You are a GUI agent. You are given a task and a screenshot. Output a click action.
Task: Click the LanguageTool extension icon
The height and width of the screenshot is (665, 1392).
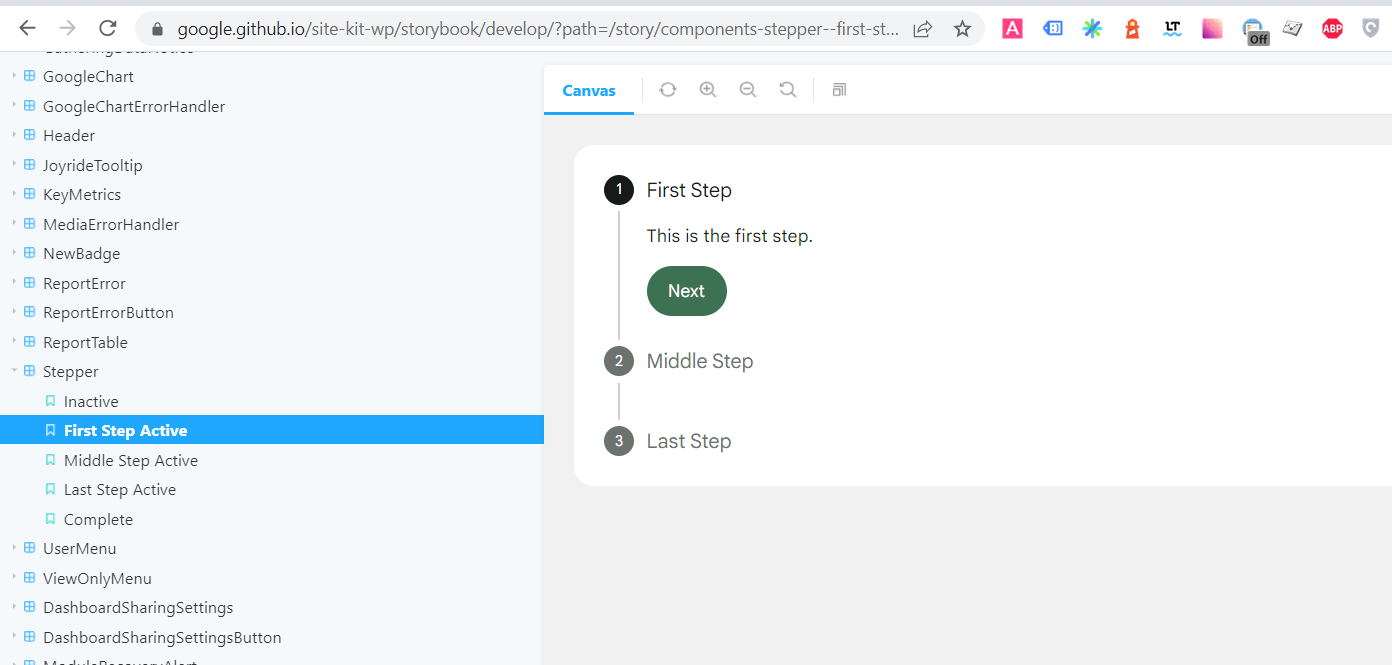click(x=1171, y=28)
